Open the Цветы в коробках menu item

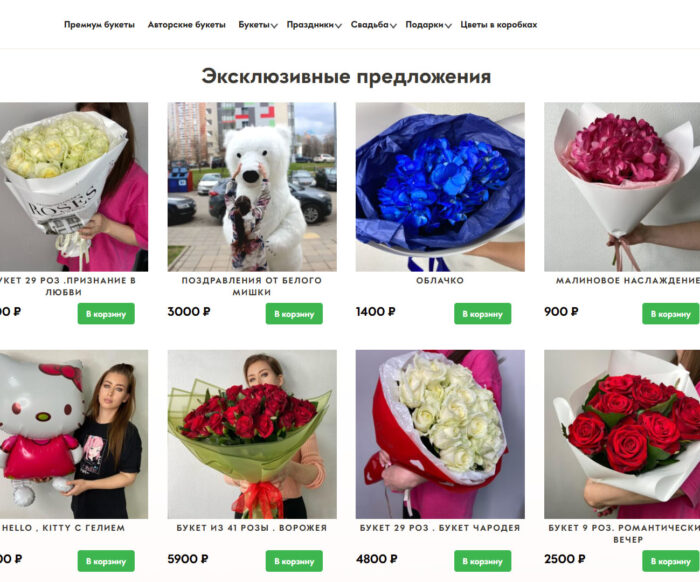pyautogui.click(x=499, y=25)
